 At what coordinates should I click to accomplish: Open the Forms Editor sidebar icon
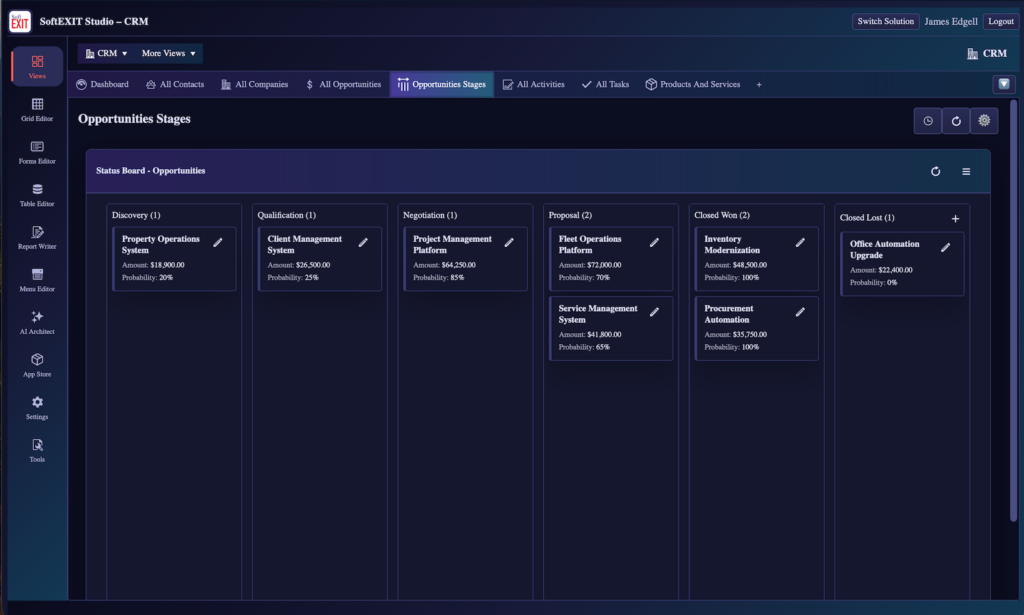[37, 152]
